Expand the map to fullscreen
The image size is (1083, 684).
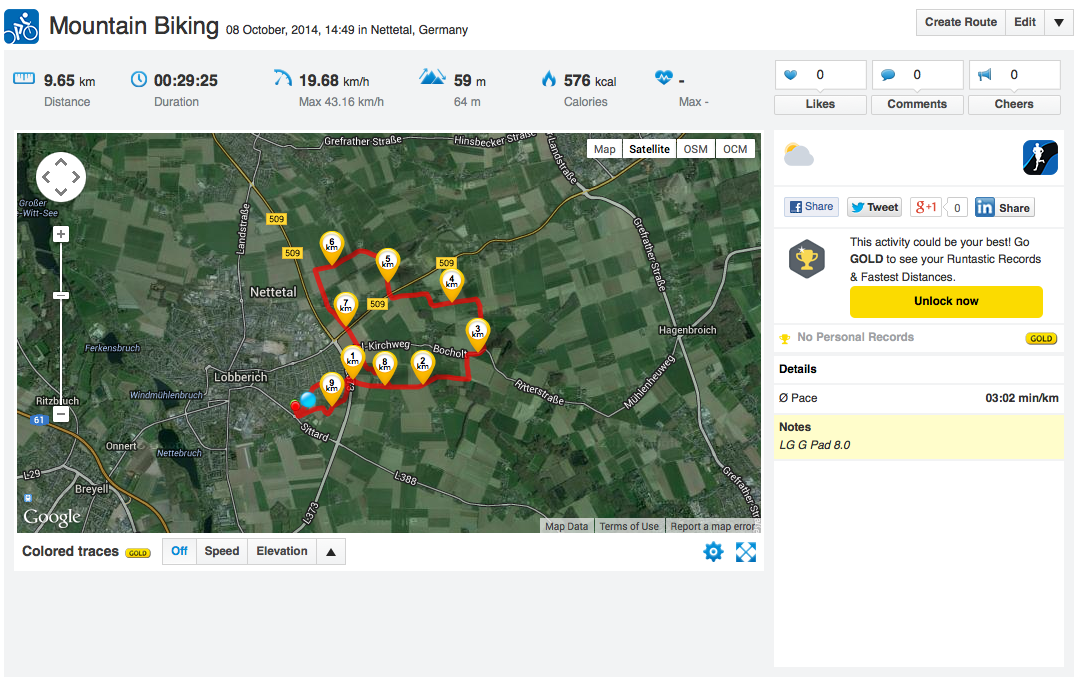[x=746, y=551]
